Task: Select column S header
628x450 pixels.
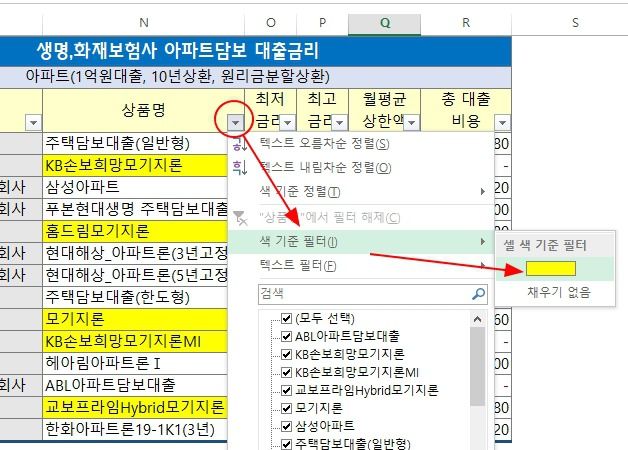Action: click(575, 23)
